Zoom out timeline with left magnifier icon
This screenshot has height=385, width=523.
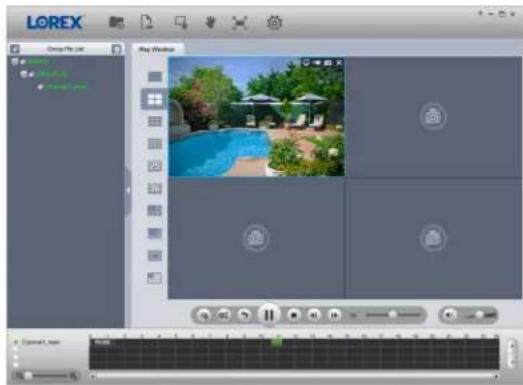19,376
